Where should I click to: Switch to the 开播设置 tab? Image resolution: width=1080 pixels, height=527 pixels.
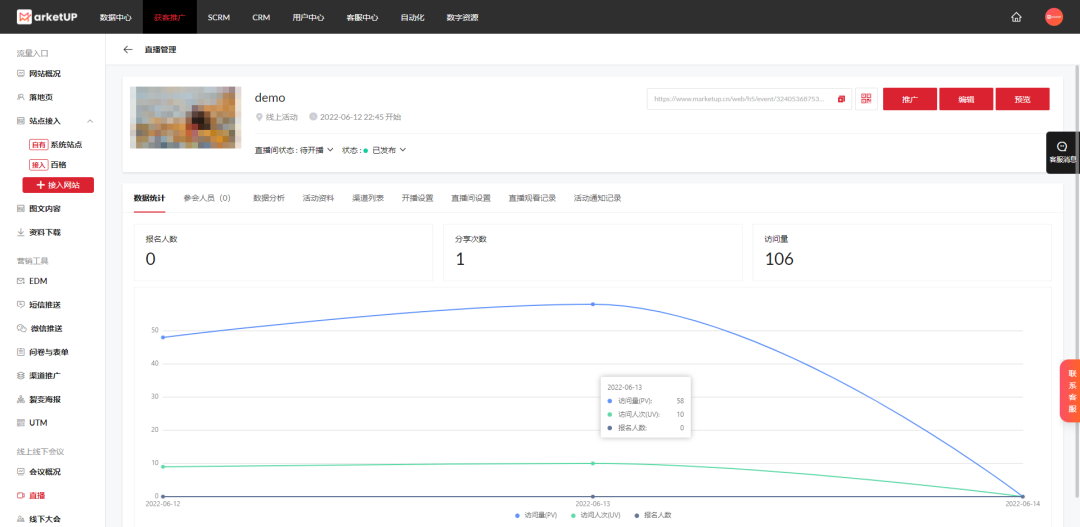pos(417,198)
